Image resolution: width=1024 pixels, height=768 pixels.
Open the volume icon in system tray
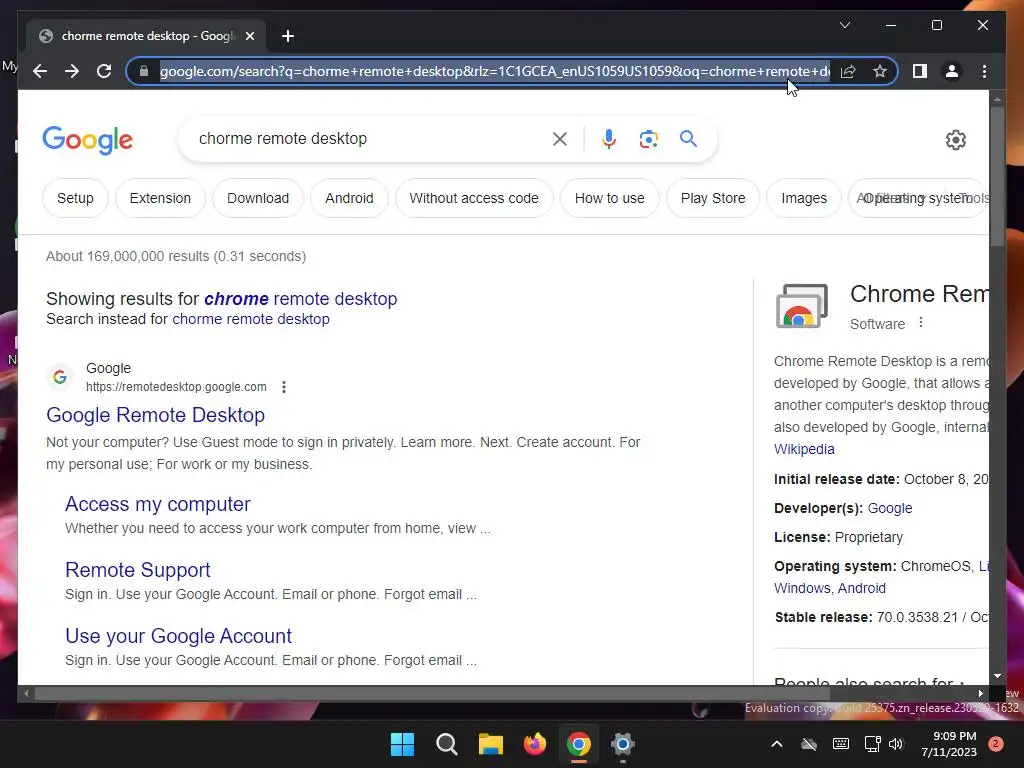pyautogui.click(x=896, y=744)
